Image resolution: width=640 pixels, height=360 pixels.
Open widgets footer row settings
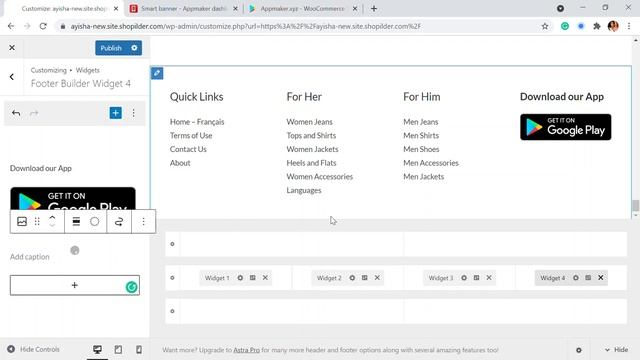coord(172,278)
